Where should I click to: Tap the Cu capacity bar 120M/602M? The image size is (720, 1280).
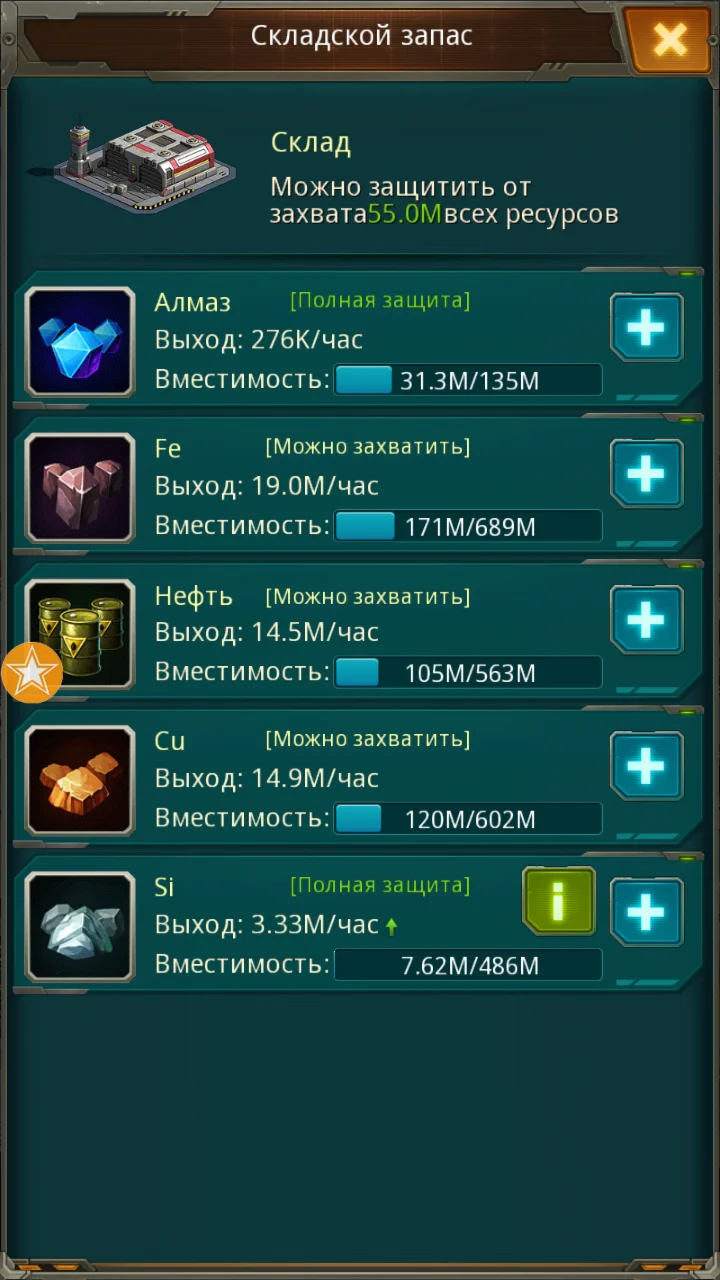(x=468, y=819)
